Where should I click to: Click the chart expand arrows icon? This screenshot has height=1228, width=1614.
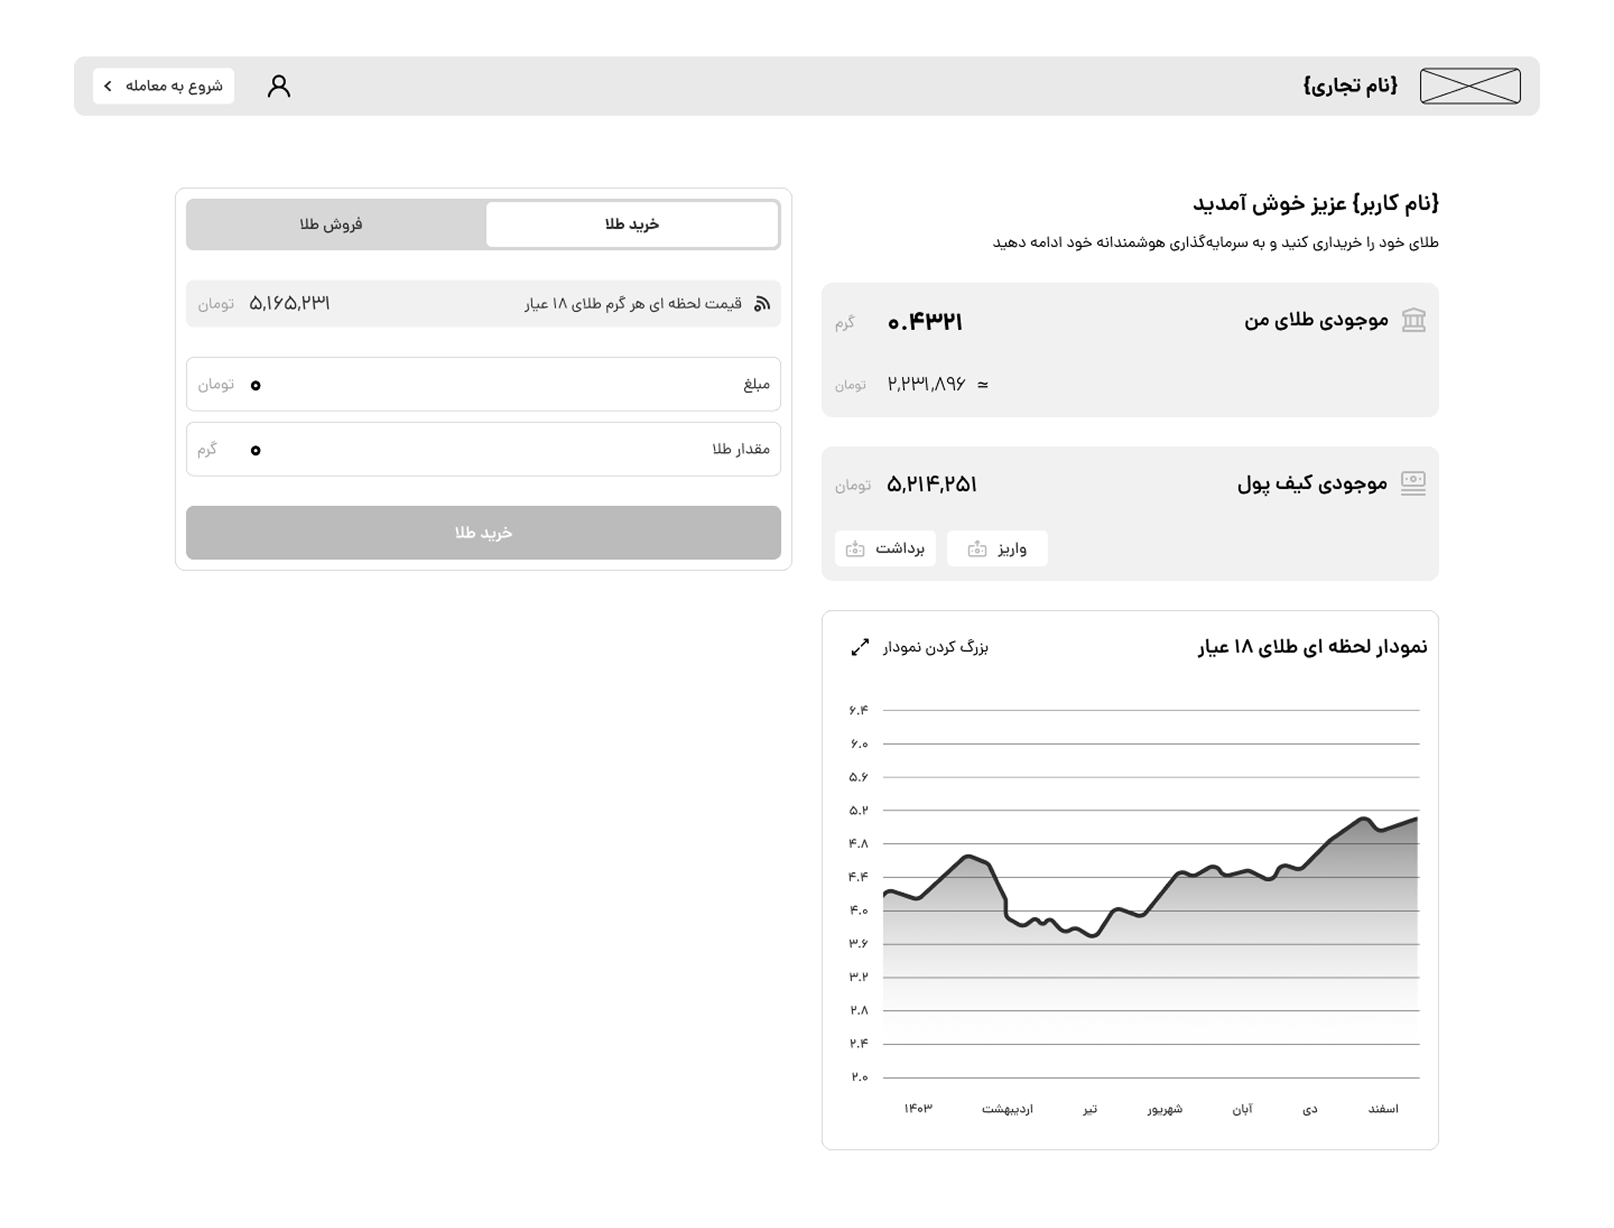tap(860, 647)
